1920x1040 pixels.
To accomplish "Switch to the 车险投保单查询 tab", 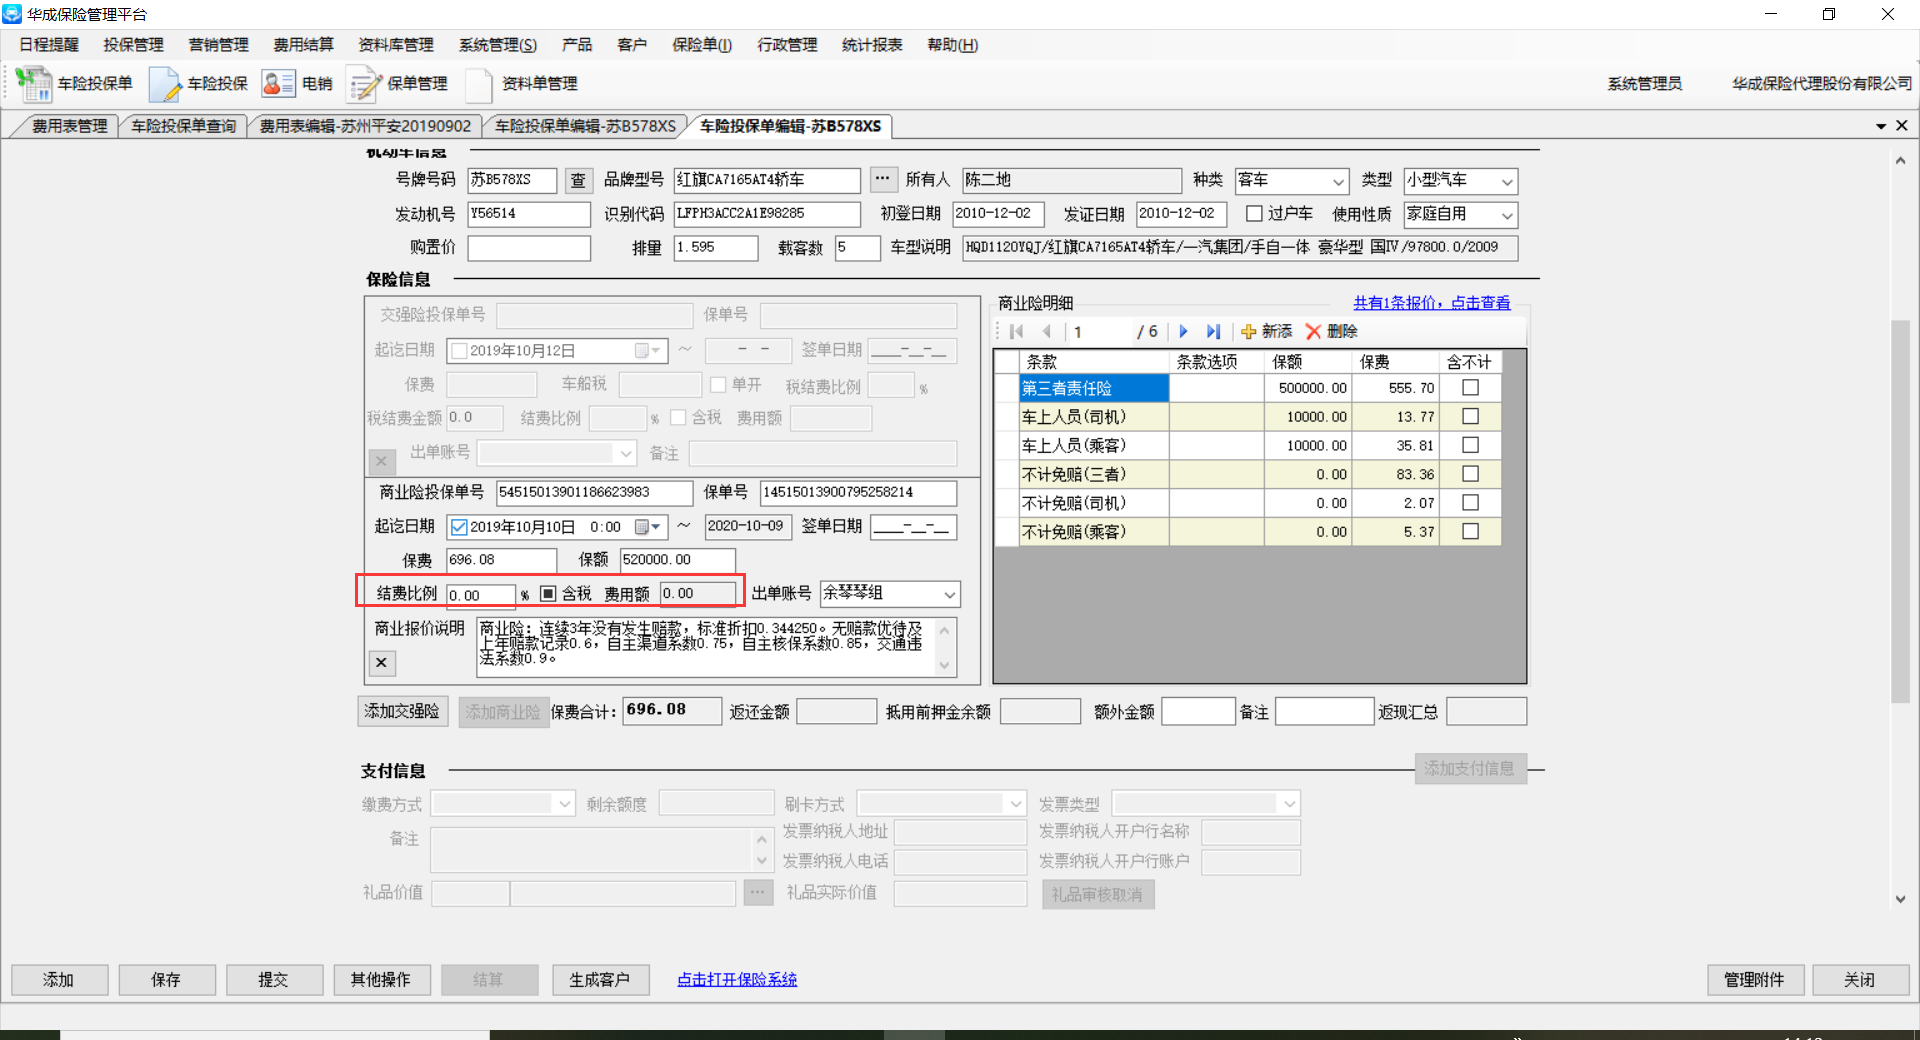I will [x=184, y=126].
